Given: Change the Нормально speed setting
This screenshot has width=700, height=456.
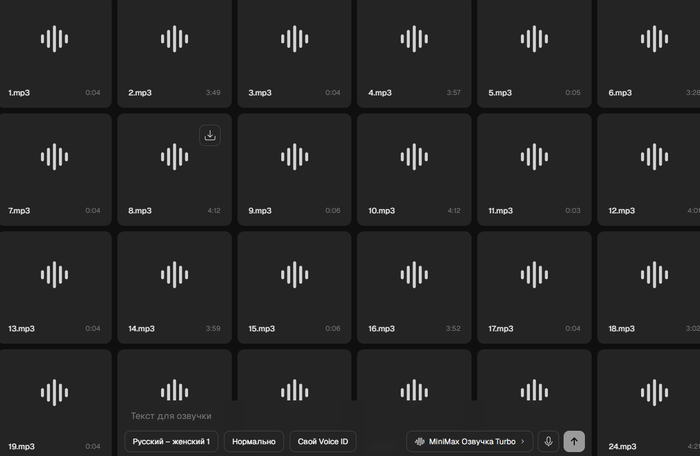Looking at the screenshot, I should point(254,441).
